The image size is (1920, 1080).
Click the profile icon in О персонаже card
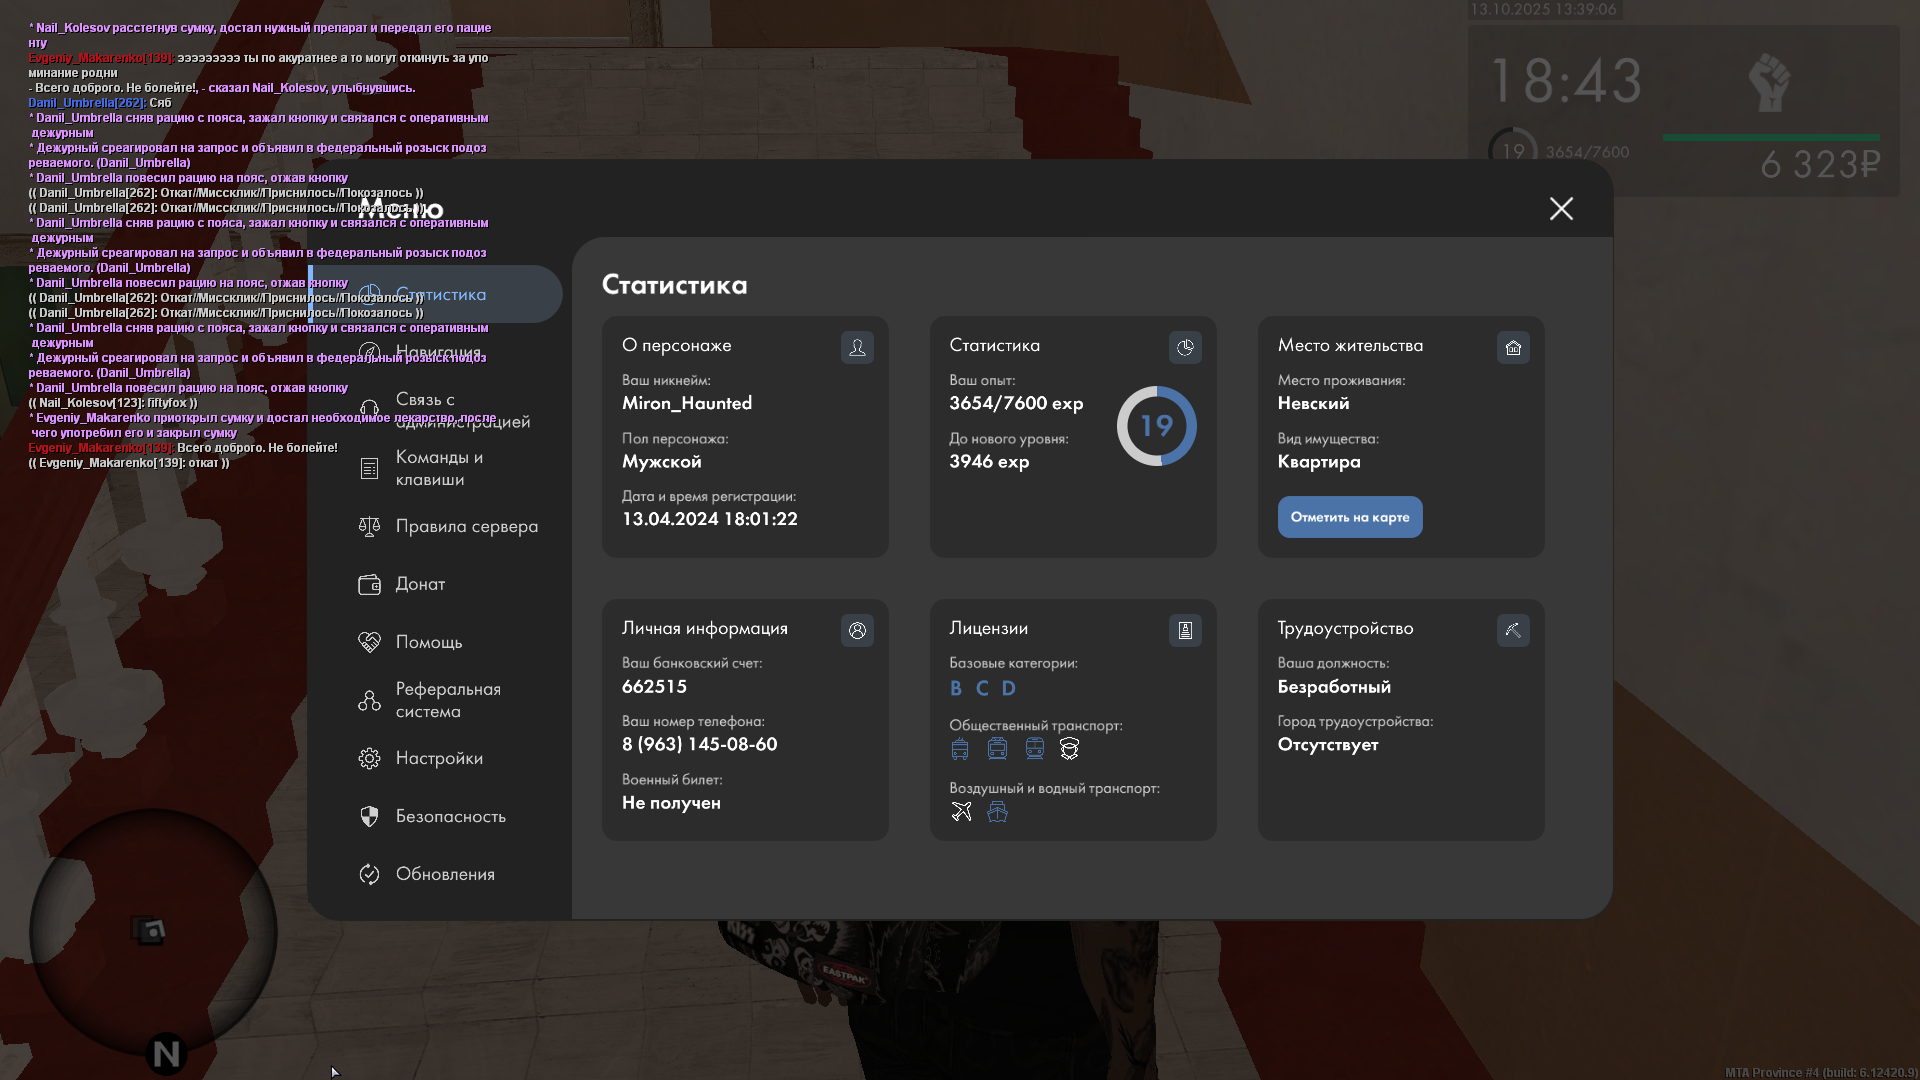tap(857, 348)
